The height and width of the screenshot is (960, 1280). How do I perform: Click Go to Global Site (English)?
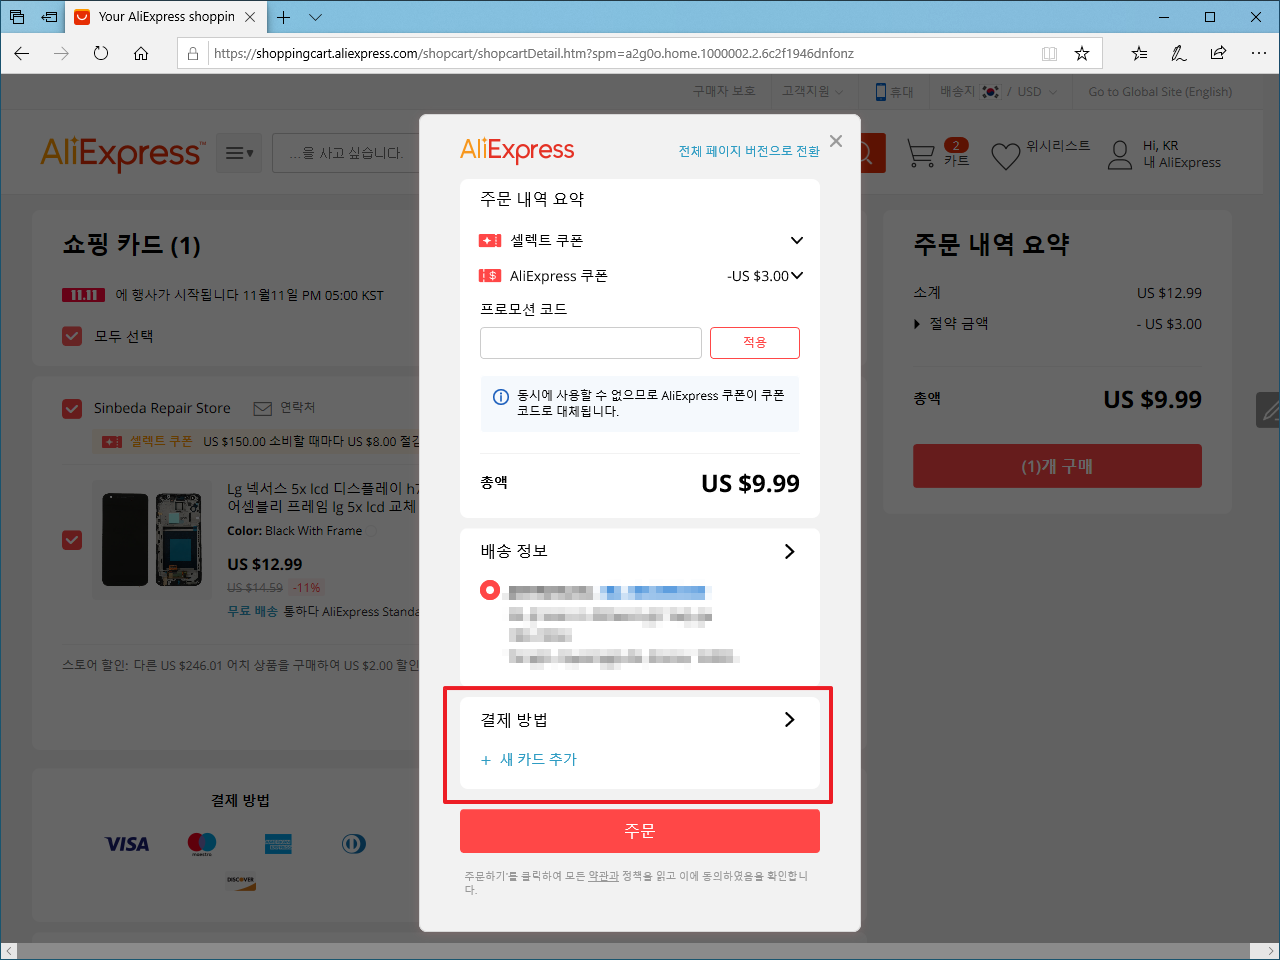(1160, 91)
